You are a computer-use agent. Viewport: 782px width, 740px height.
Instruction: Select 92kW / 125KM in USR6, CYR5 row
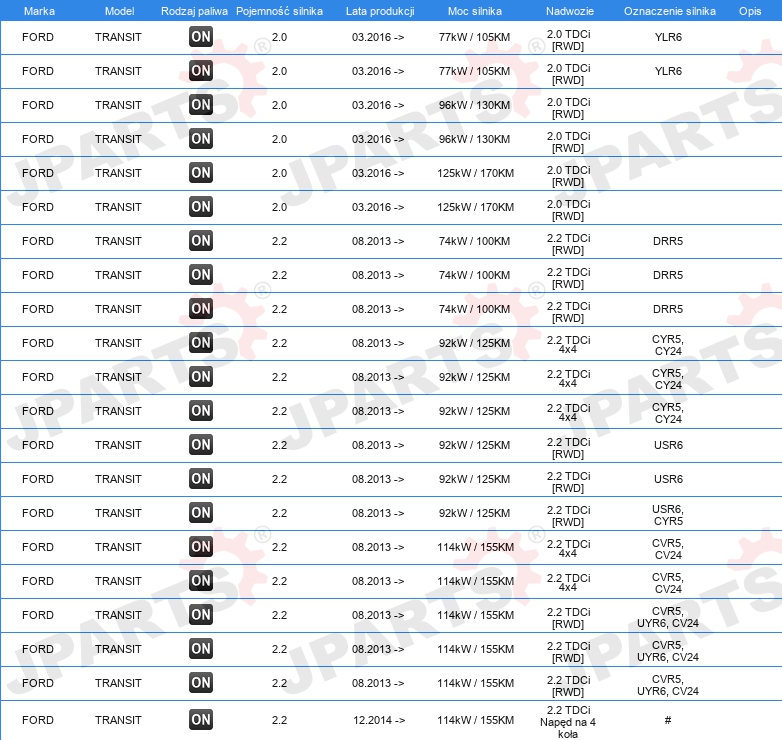tap(474, 513)
